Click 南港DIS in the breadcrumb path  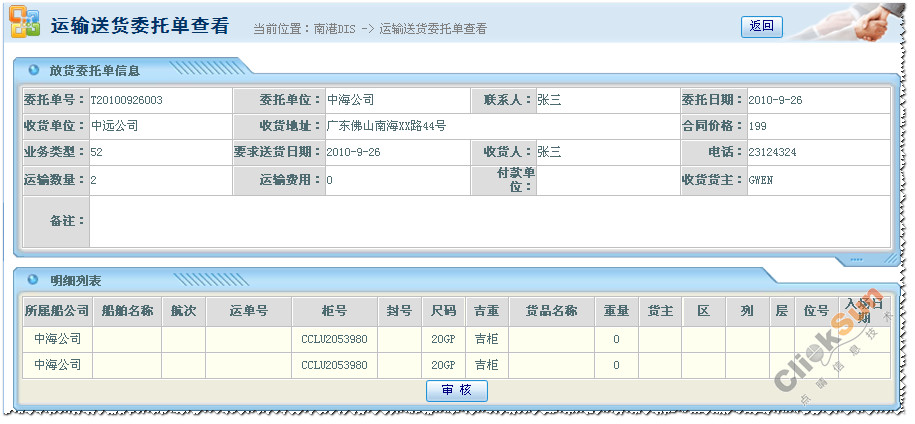[336, 29]
